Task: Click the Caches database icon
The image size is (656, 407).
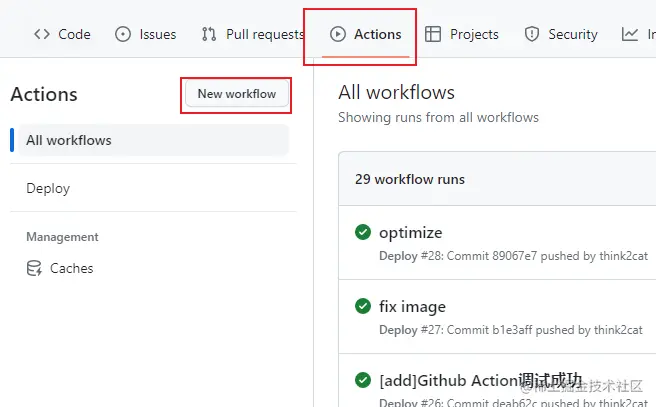Action: click(34, 268)
